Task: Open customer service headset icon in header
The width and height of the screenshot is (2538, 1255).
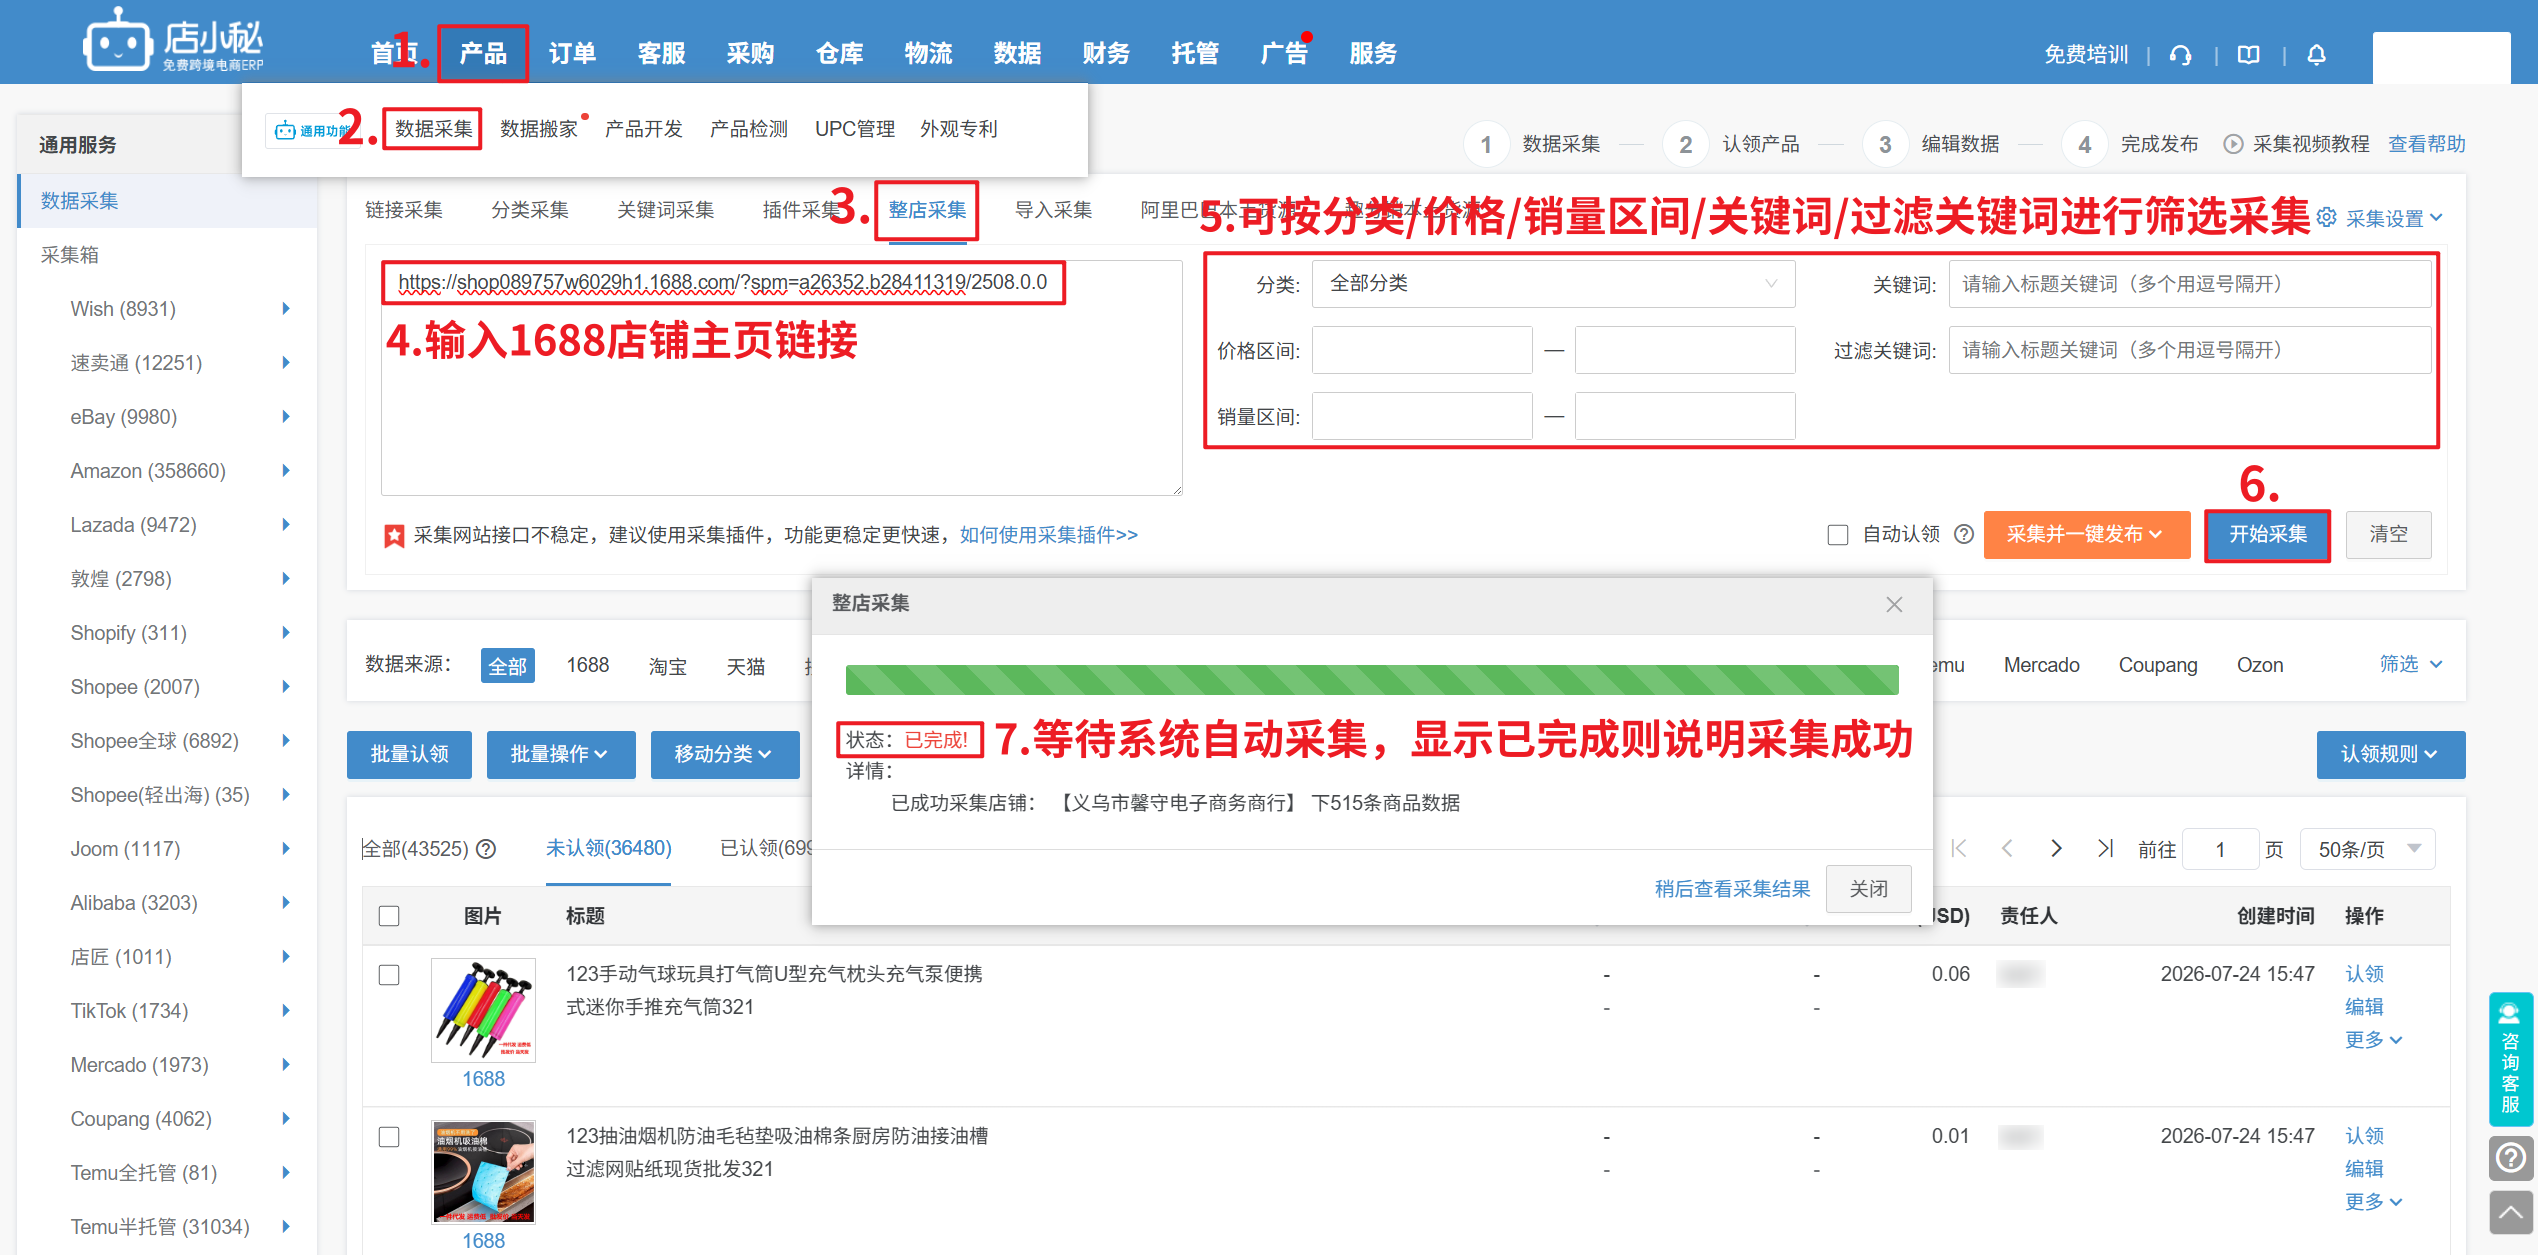Action: (2181, 54)
